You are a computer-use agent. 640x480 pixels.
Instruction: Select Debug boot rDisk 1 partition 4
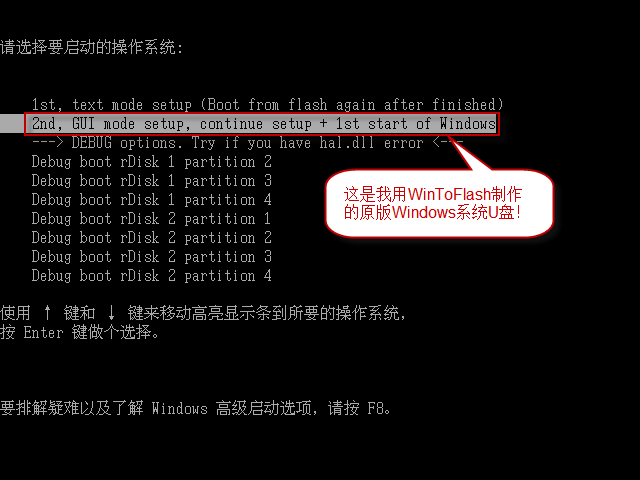[x=151, y=200]
